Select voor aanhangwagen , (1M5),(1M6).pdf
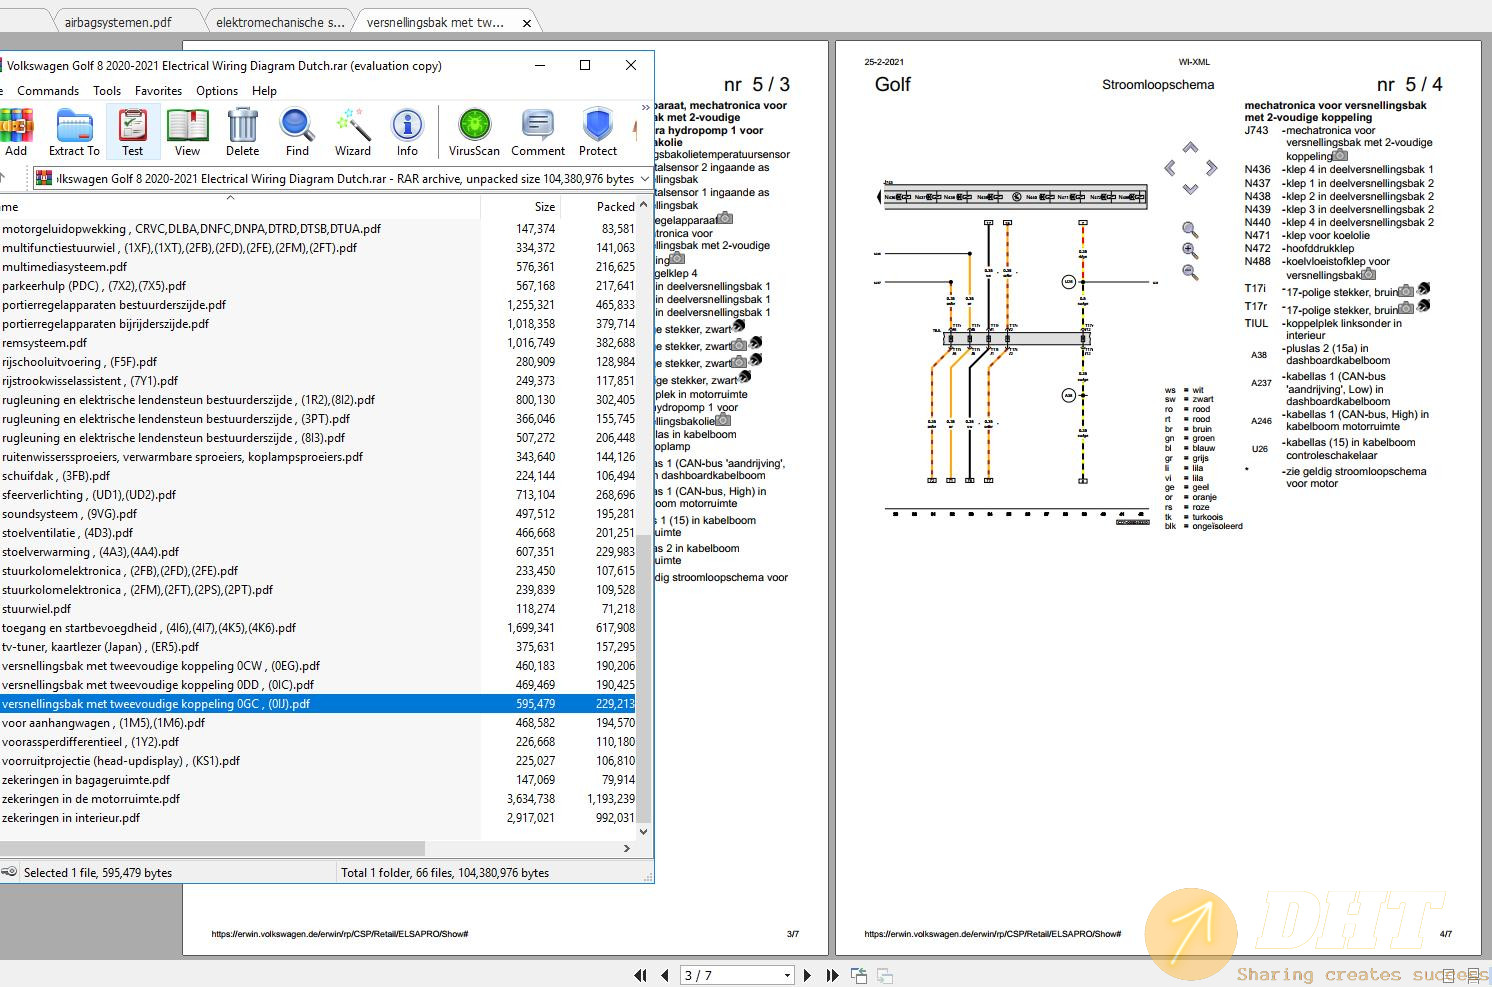 [318, 723]
